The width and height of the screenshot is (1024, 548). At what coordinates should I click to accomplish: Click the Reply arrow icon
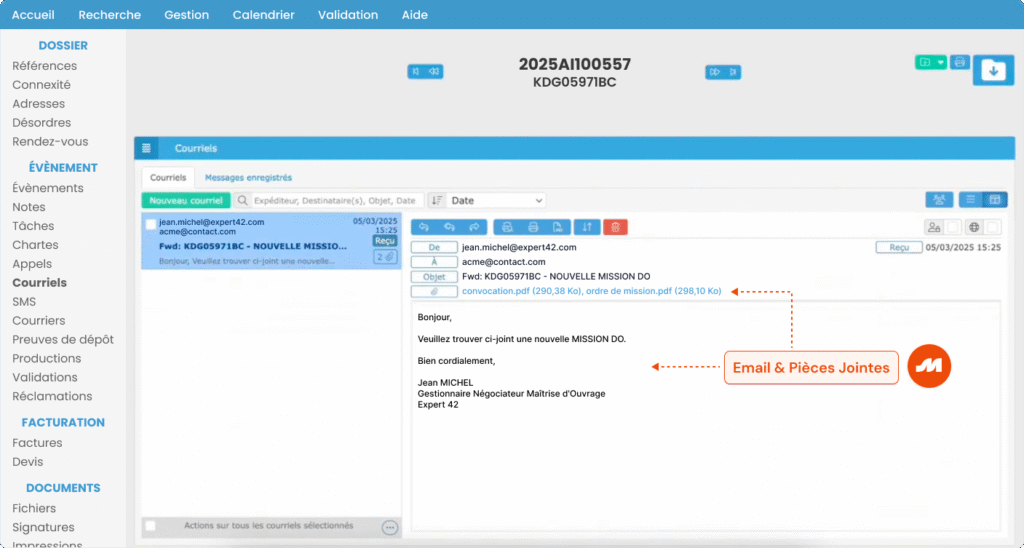click(424, 227)
